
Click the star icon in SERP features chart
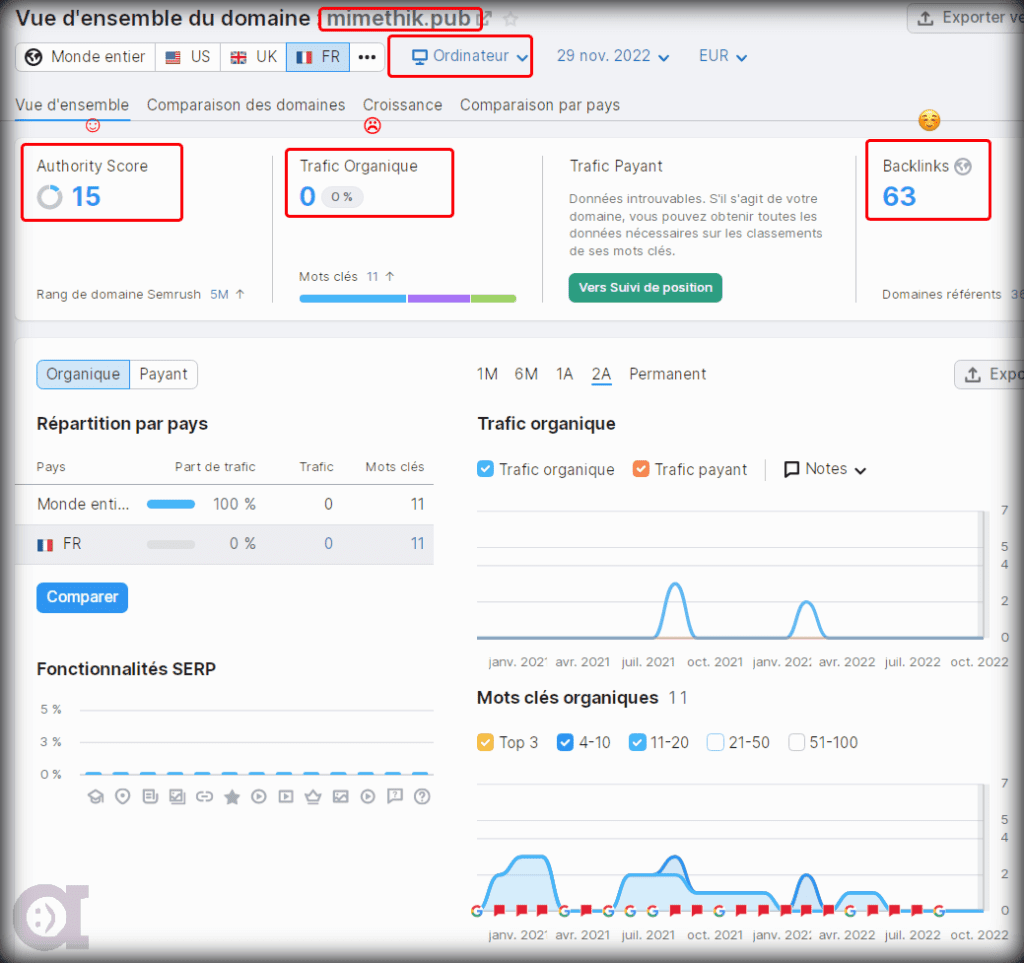(x=232, y=797)
